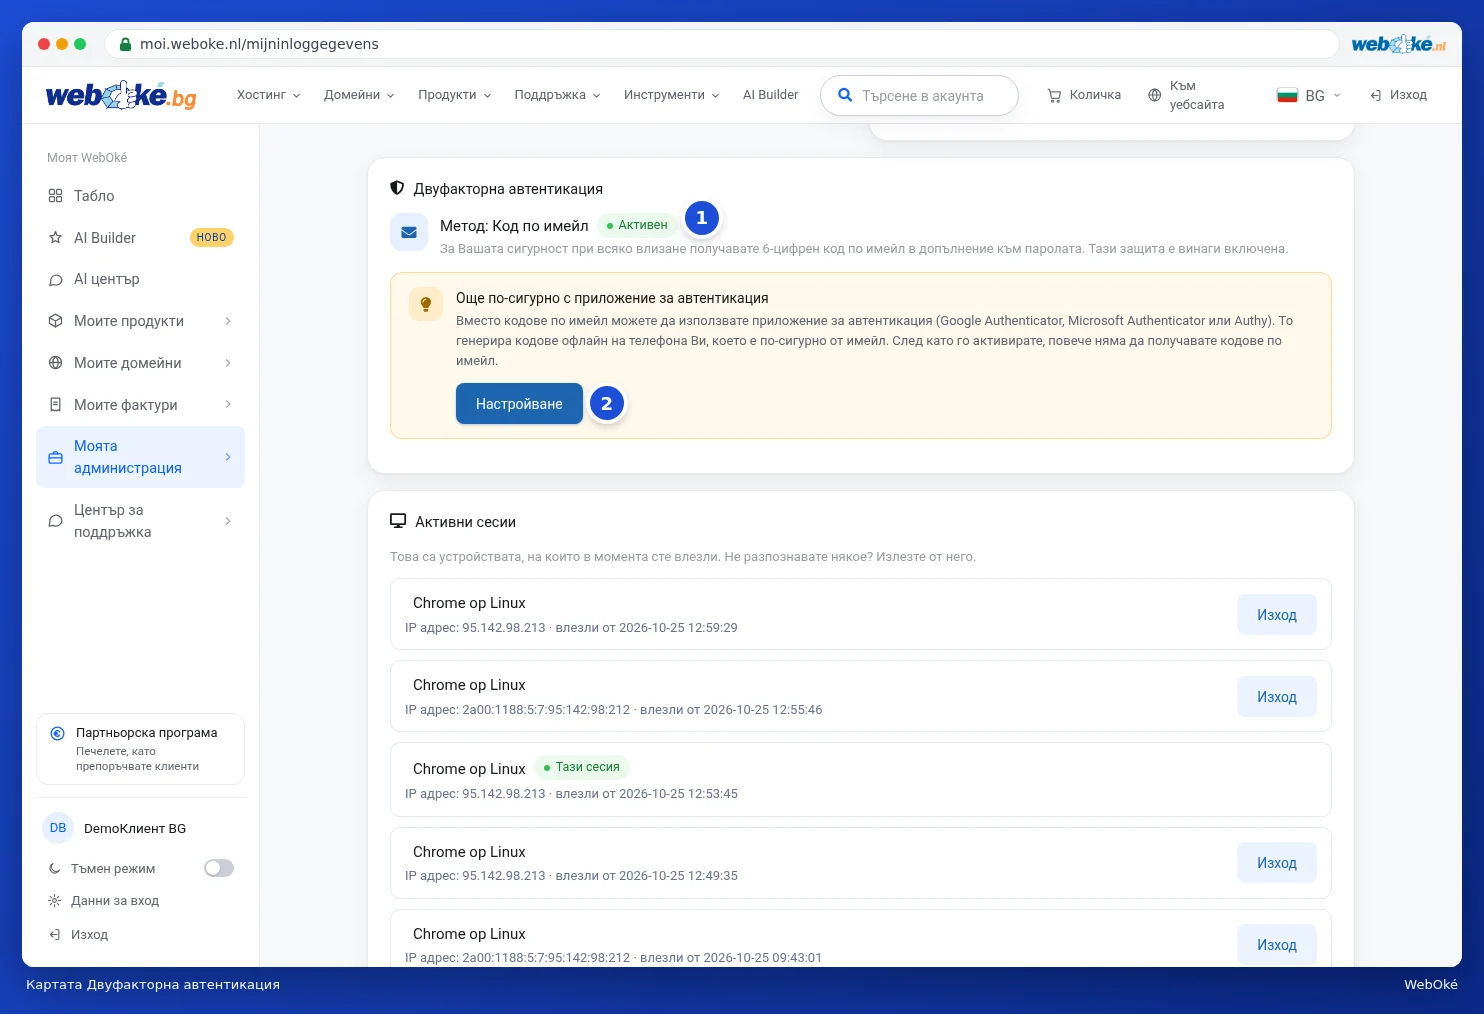
Task: Click the Център за поддръжка chat icon
Action: point(55,521)
